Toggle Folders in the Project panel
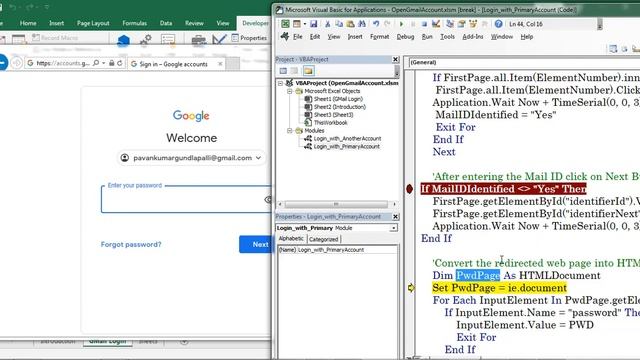 (x=309, y=71)
